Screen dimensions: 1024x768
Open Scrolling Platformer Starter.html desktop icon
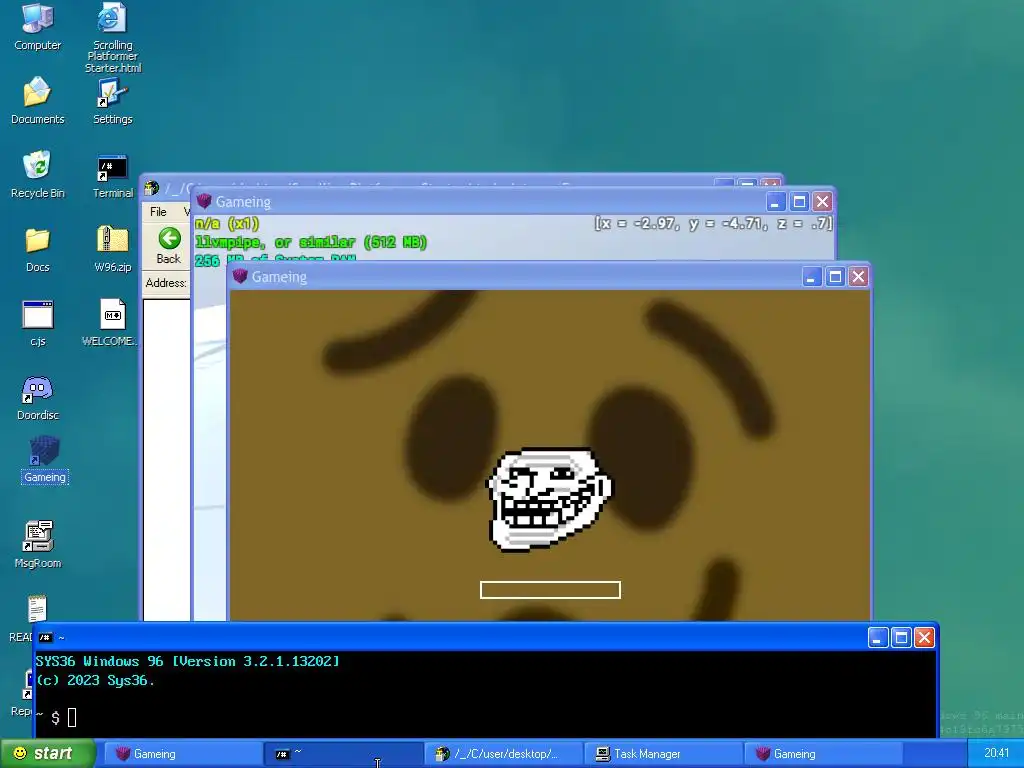click(x=112, y=37)
